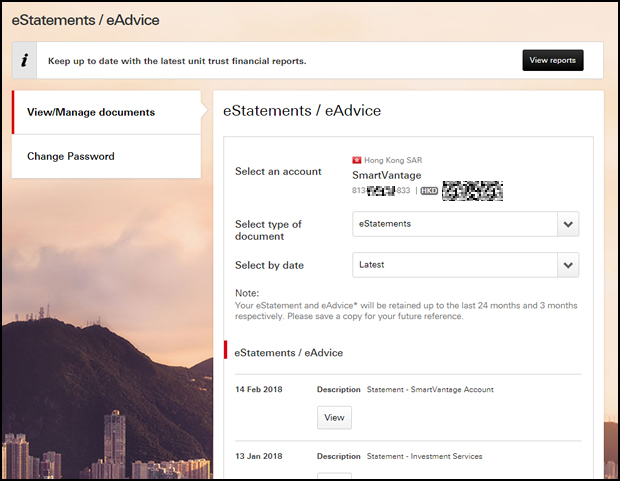Open View/Manage documents menu item
The height and width of the screenshot is (481, 620).
point(106,112)
